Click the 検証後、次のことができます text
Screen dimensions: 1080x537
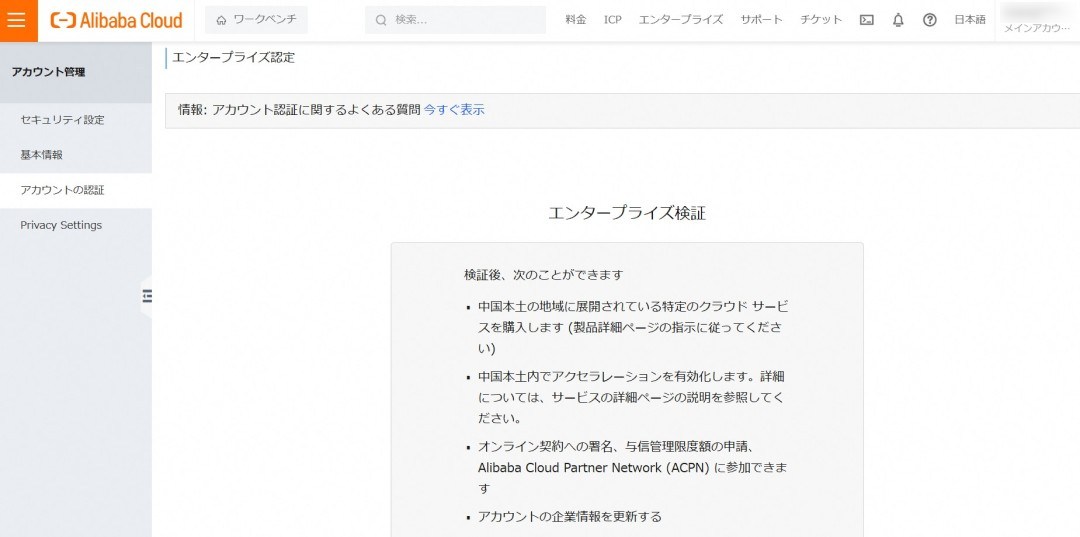pyautogui.click(x=543, y=275)
